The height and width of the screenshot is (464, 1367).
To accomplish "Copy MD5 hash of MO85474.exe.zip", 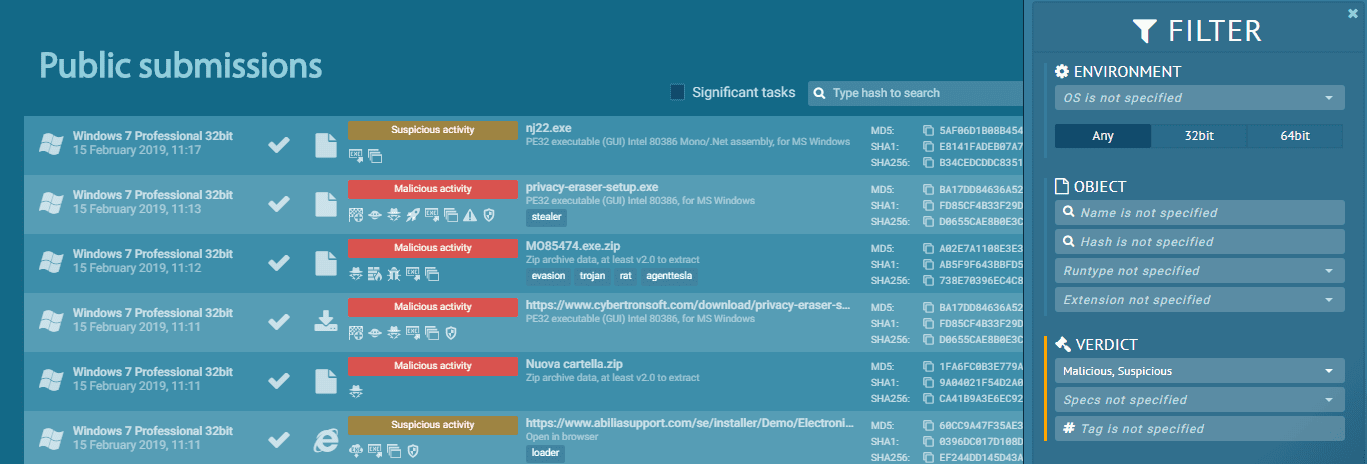I will coord(929,248).
